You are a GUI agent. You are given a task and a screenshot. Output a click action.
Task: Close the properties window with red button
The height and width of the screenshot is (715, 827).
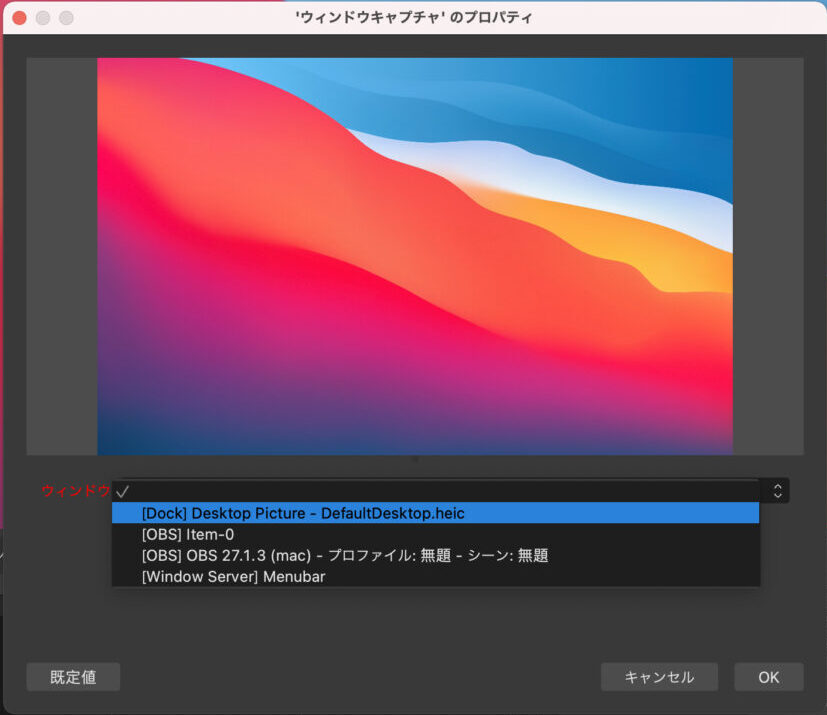[x=20, y=18]
